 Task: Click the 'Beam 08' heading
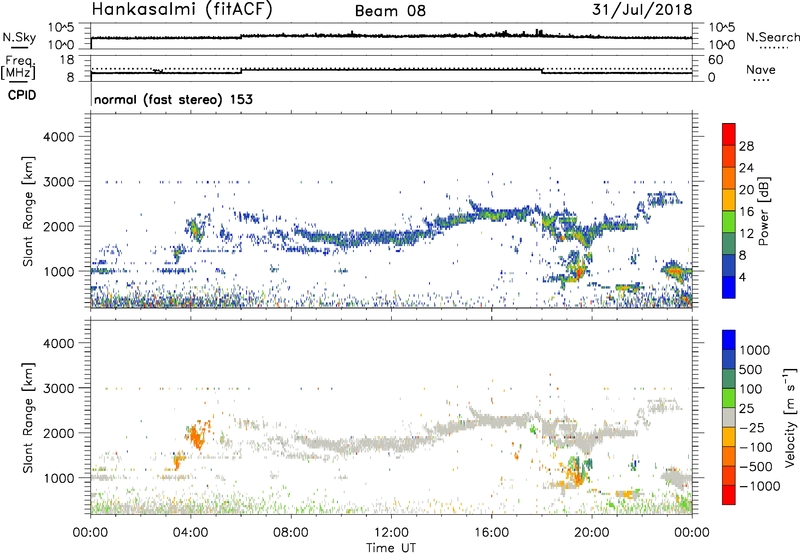click(390, 11)
